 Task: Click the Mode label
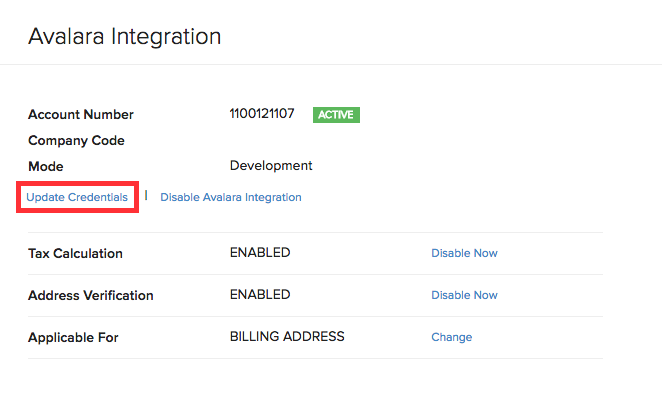tap(46, 166)
